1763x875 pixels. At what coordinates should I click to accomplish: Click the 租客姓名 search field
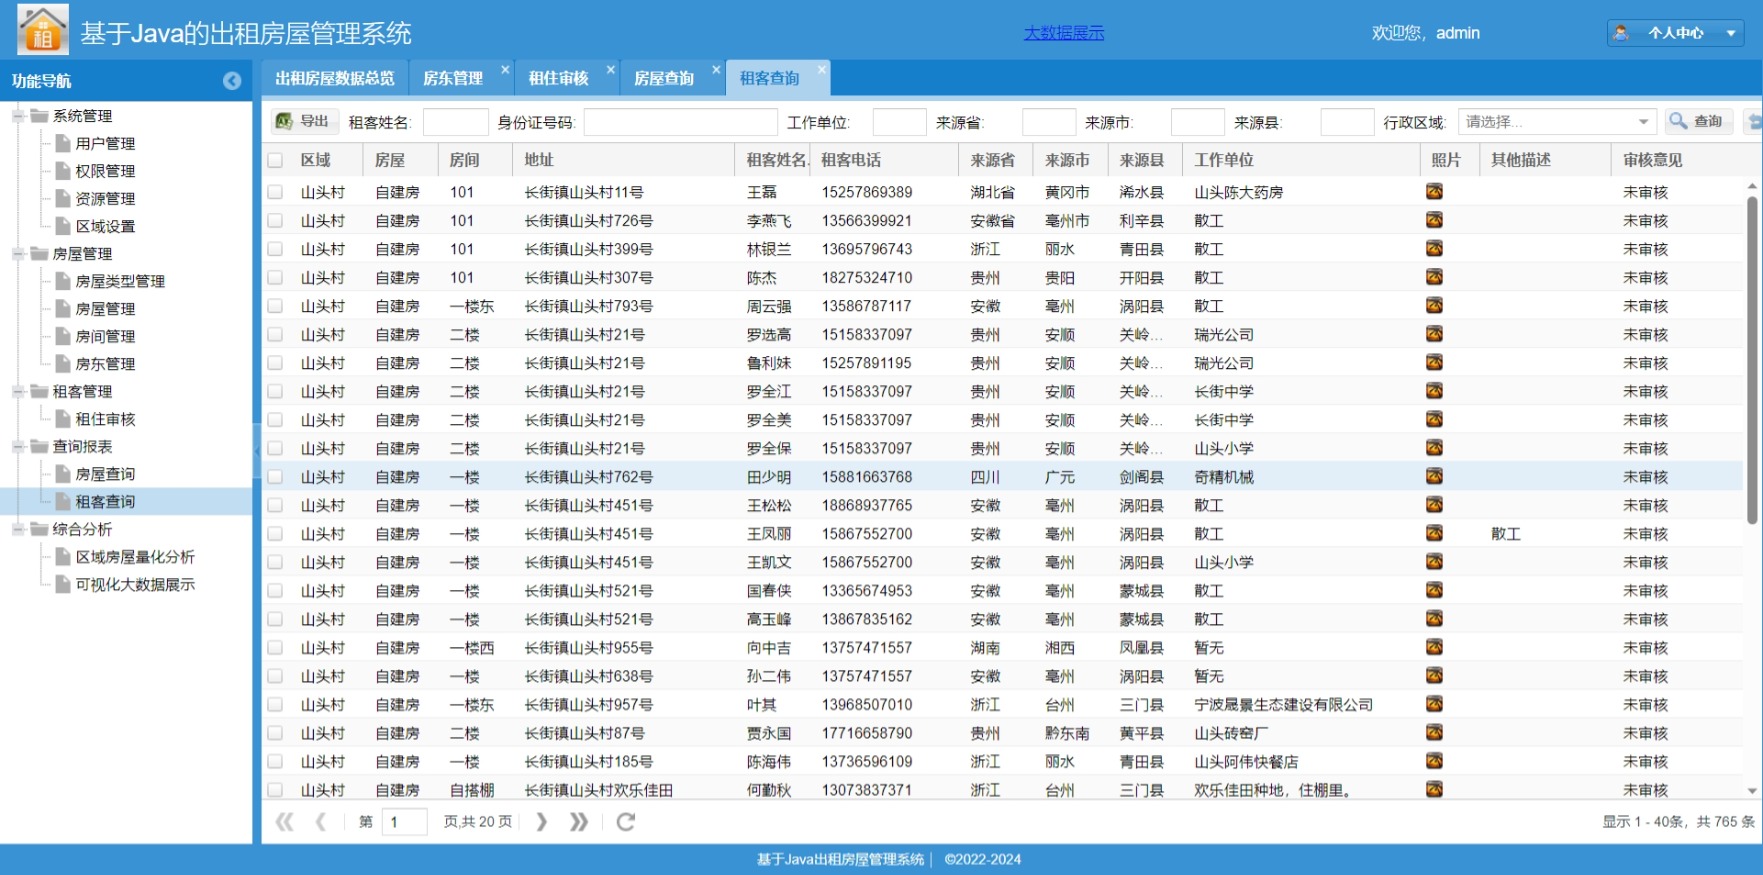click(456, 122)
